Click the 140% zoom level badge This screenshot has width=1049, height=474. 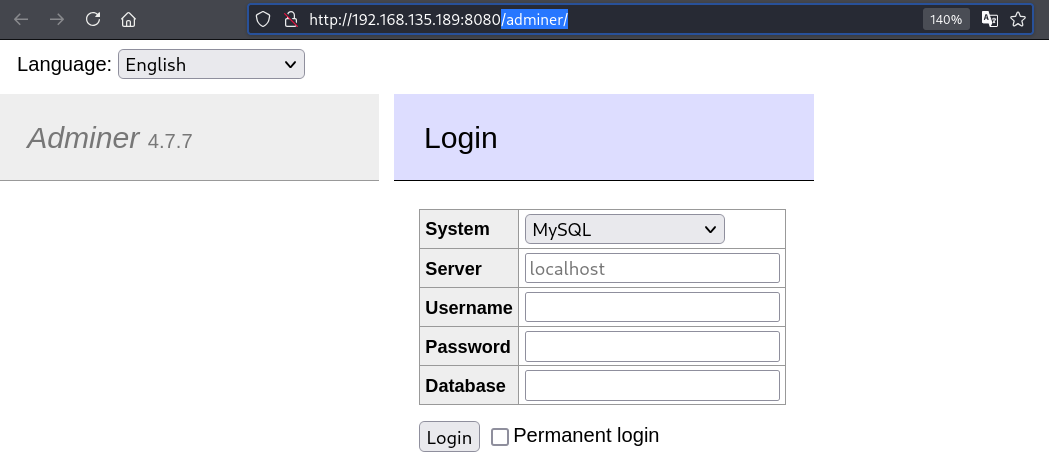(x=946, y=19)
